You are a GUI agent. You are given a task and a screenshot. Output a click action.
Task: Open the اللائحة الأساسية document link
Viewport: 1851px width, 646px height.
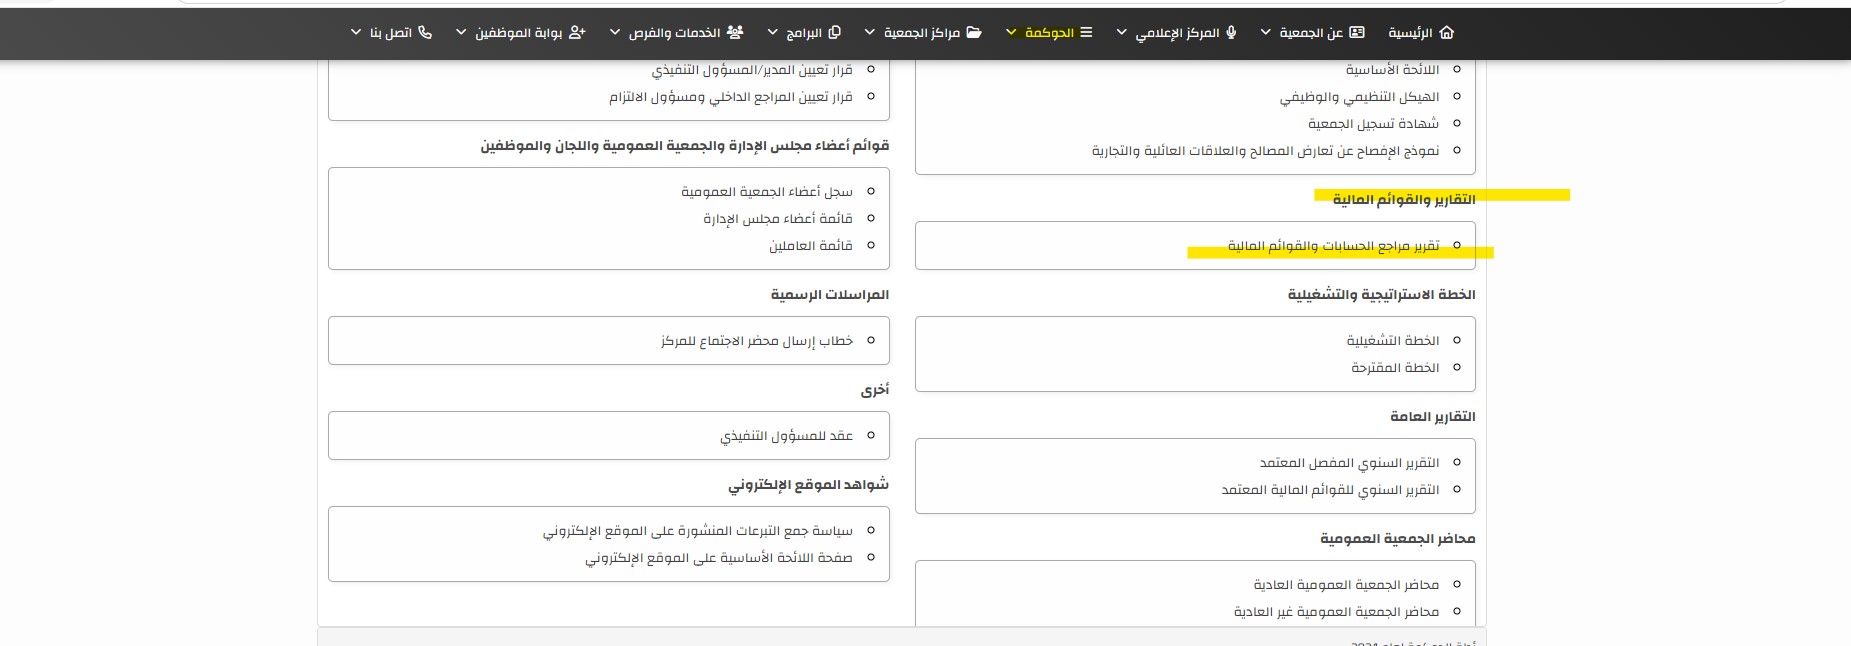[x=1392, y=70]
